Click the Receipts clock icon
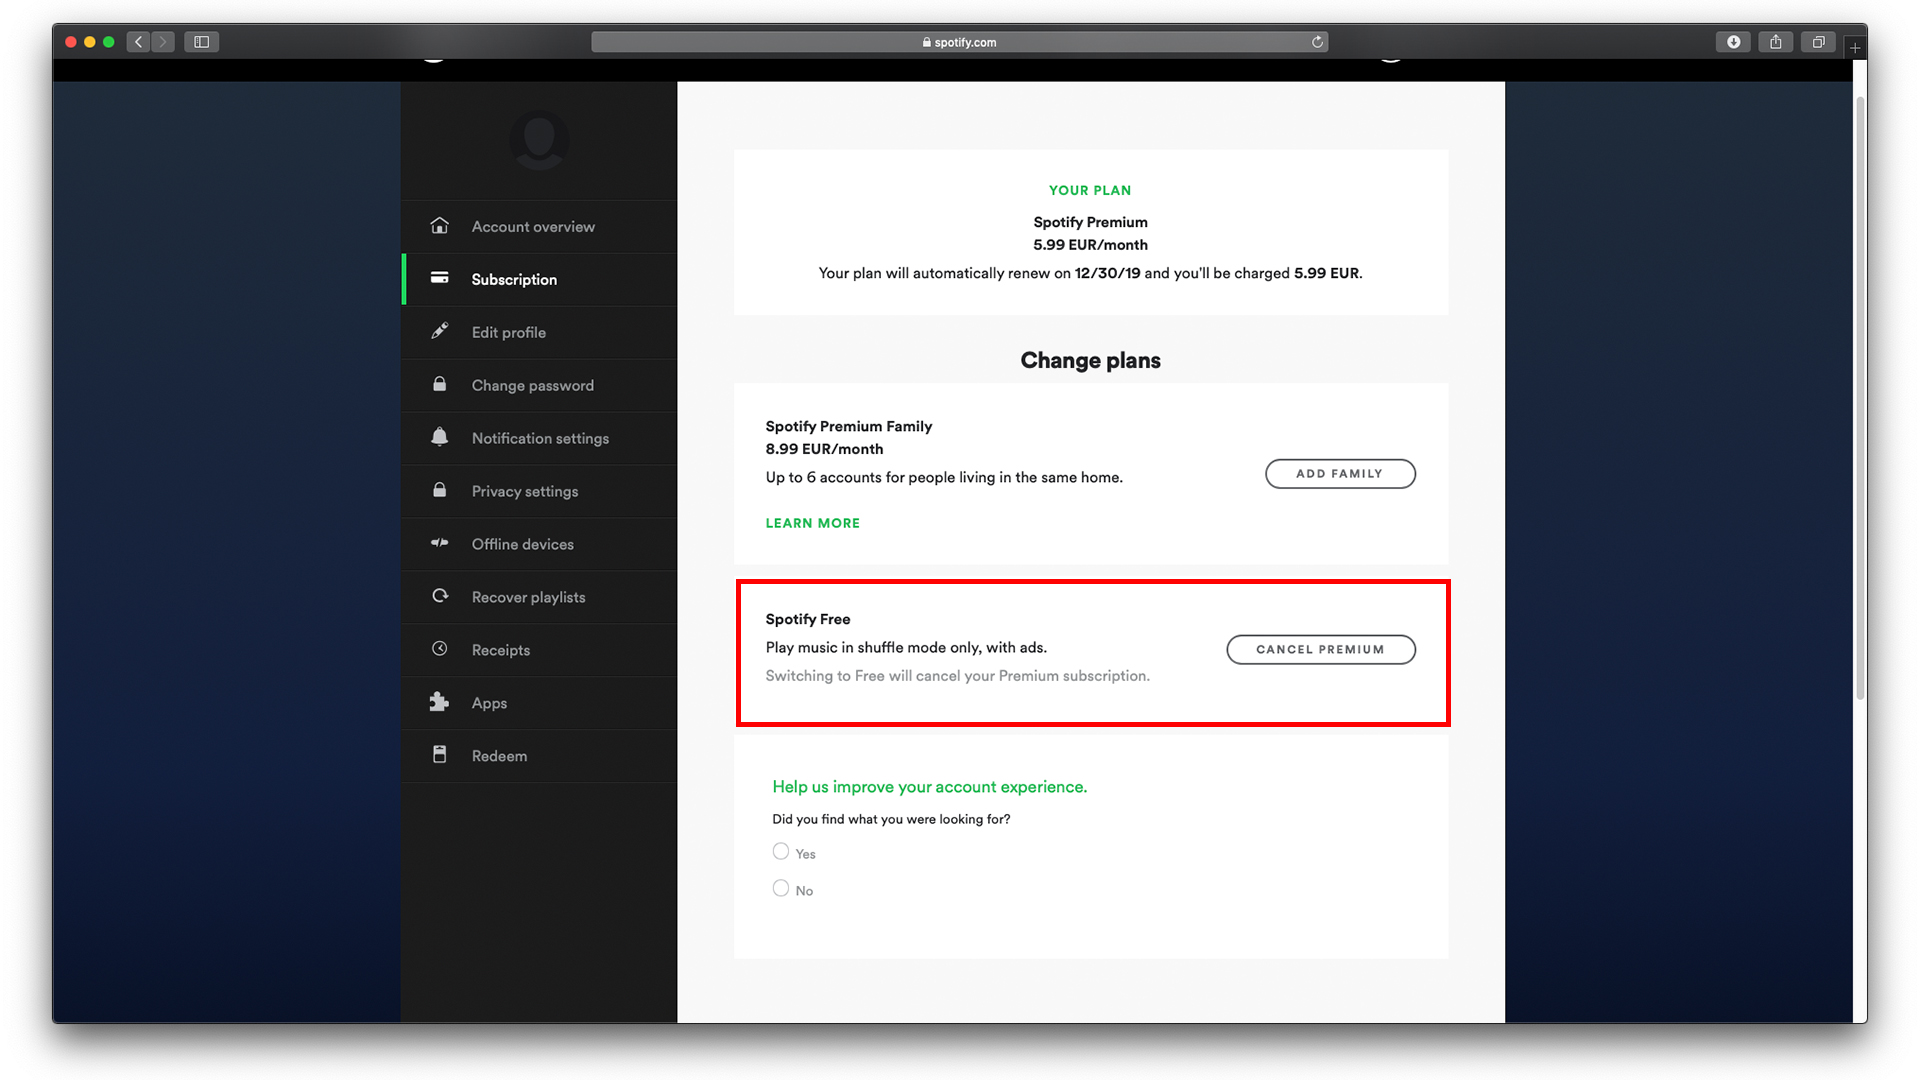The image size is (1920, 1080). tap(439, 649)
